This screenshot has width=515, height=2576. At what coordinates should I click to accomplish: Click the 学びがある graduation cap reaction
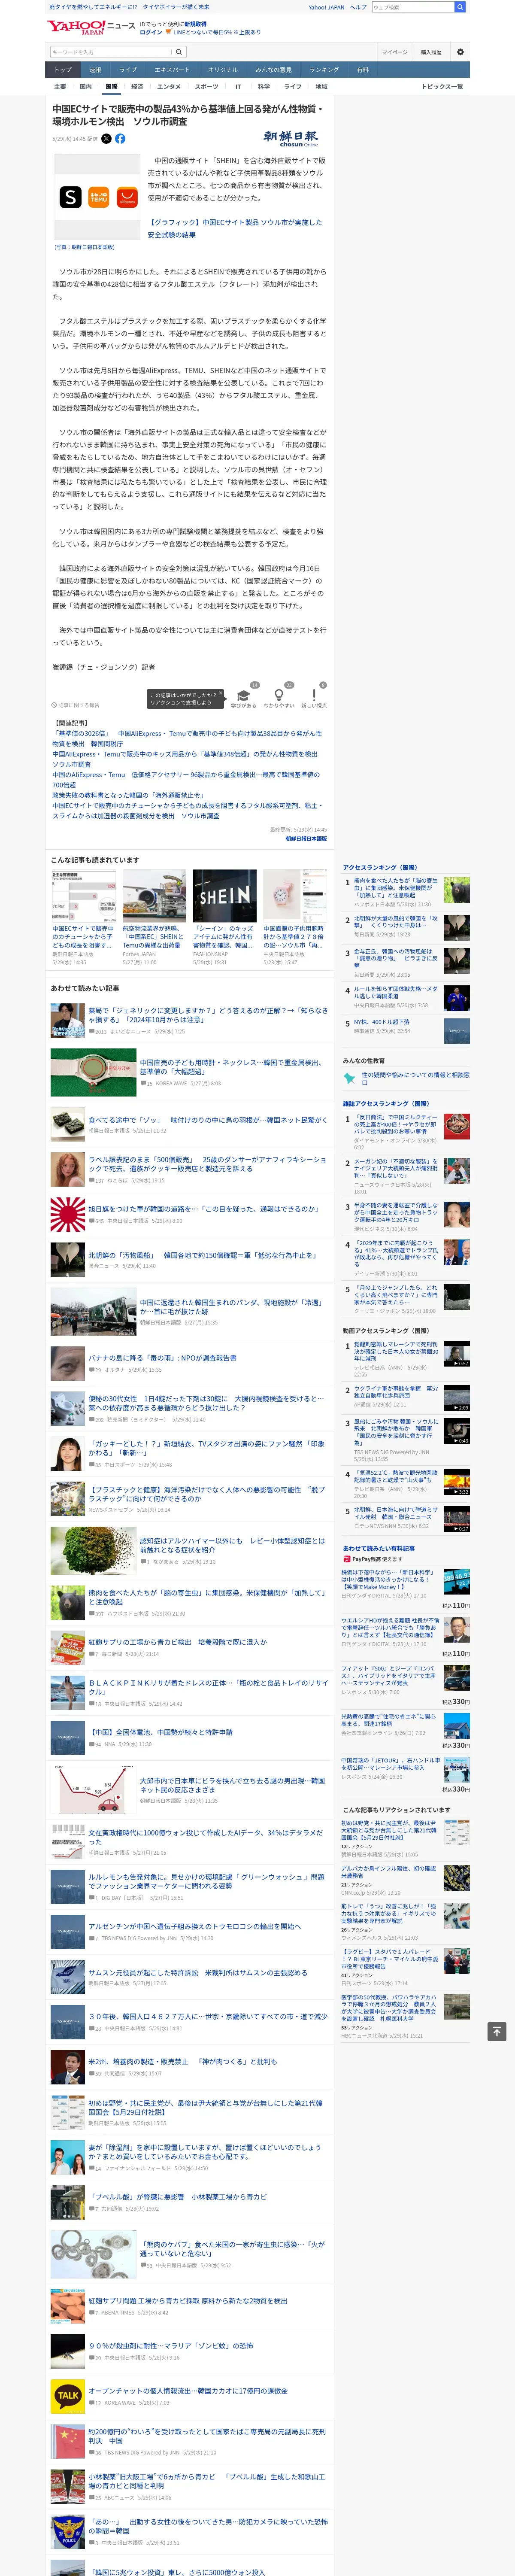(243, 696)
